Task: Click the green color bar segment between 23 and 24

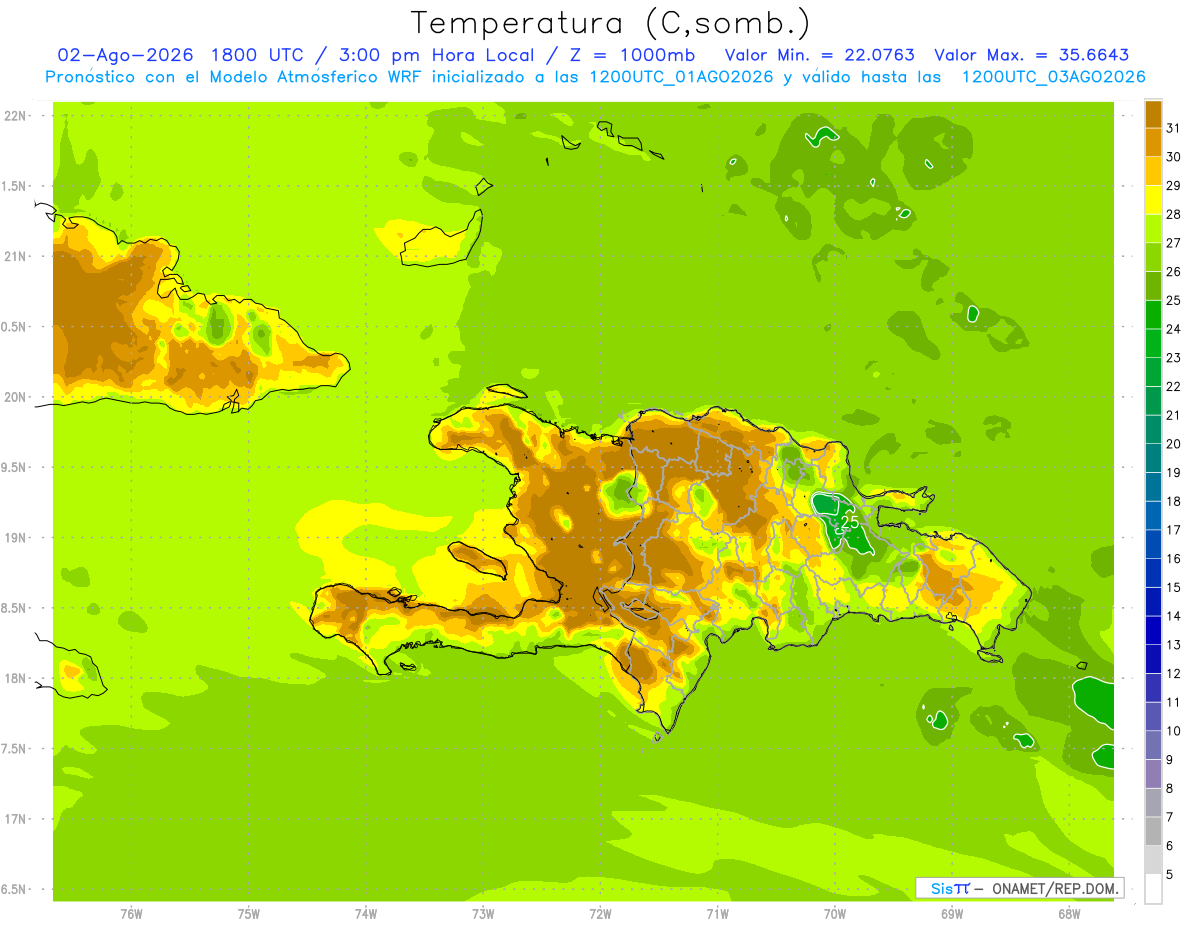Action: point(1153,343)
